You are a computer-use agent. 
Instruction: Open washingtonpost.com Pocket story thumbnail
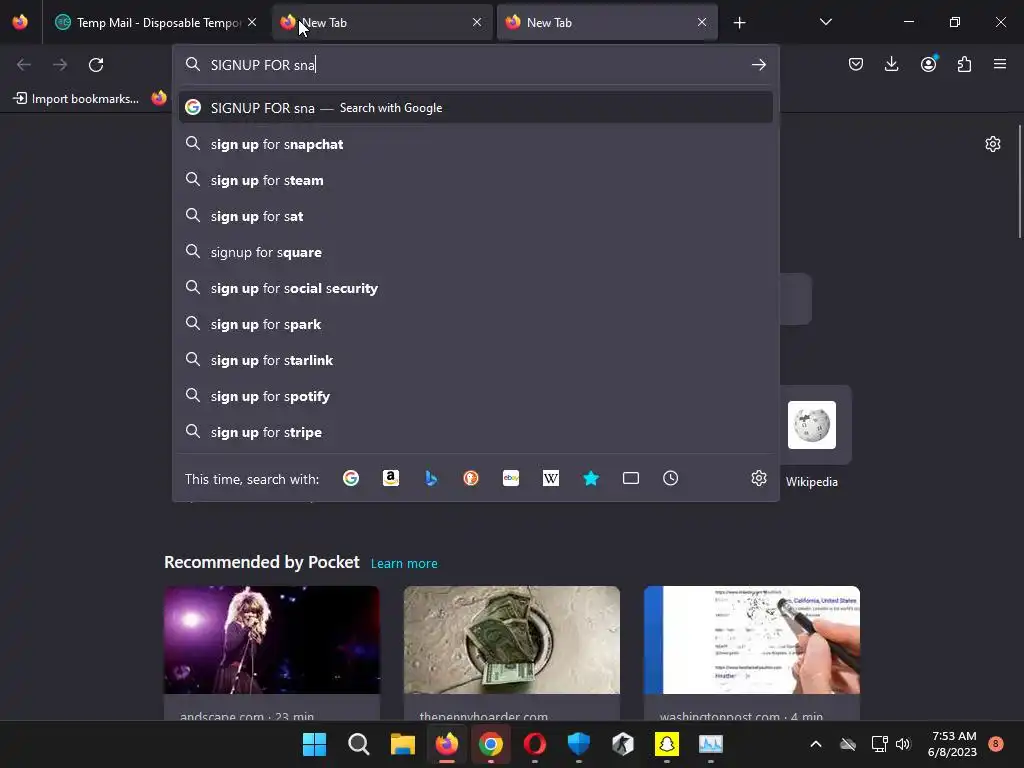pyautogui.click(x=752, y=639)
